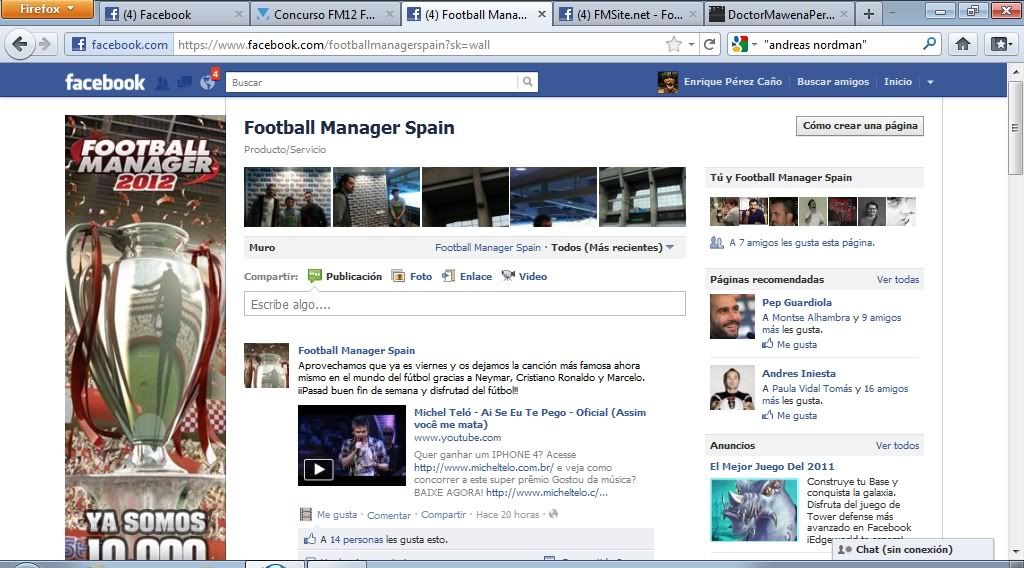This screenshot has height=568, width=1024.
Task: Open the account dropdown arrow next to Inicio
Action: 930,82
